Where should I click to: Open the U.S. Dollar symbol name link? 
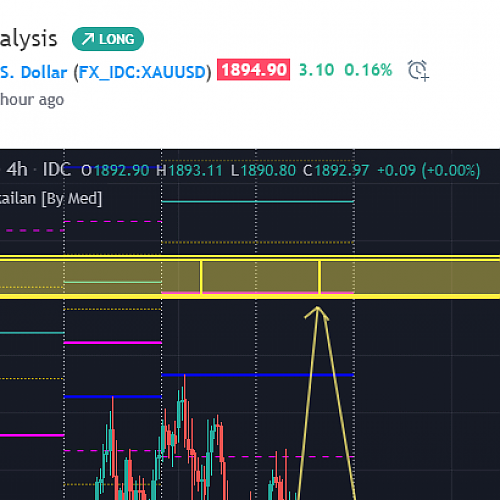33,72
